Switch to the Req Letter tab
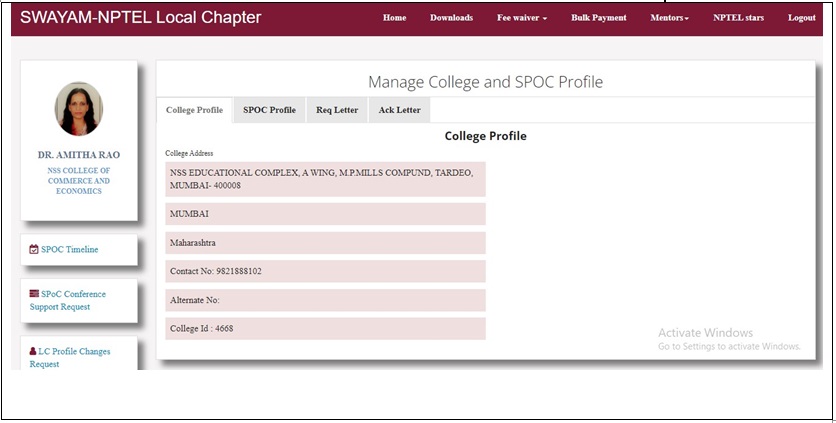Viewport: 836px width, 423px height. 337,110
